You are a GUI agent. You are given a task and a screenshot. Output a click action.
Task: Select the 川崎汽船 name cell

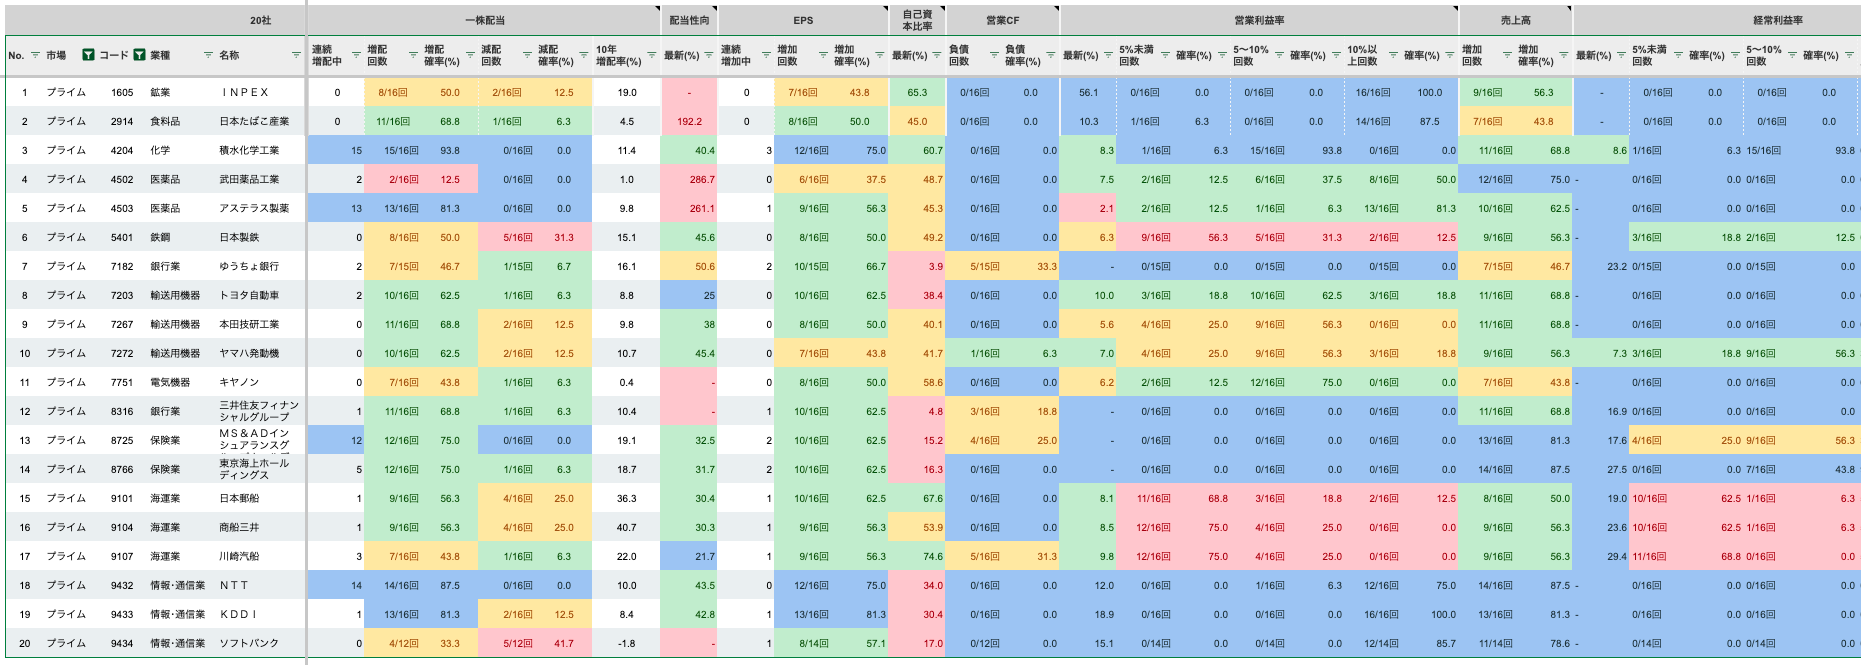click(x=260, y=556)
